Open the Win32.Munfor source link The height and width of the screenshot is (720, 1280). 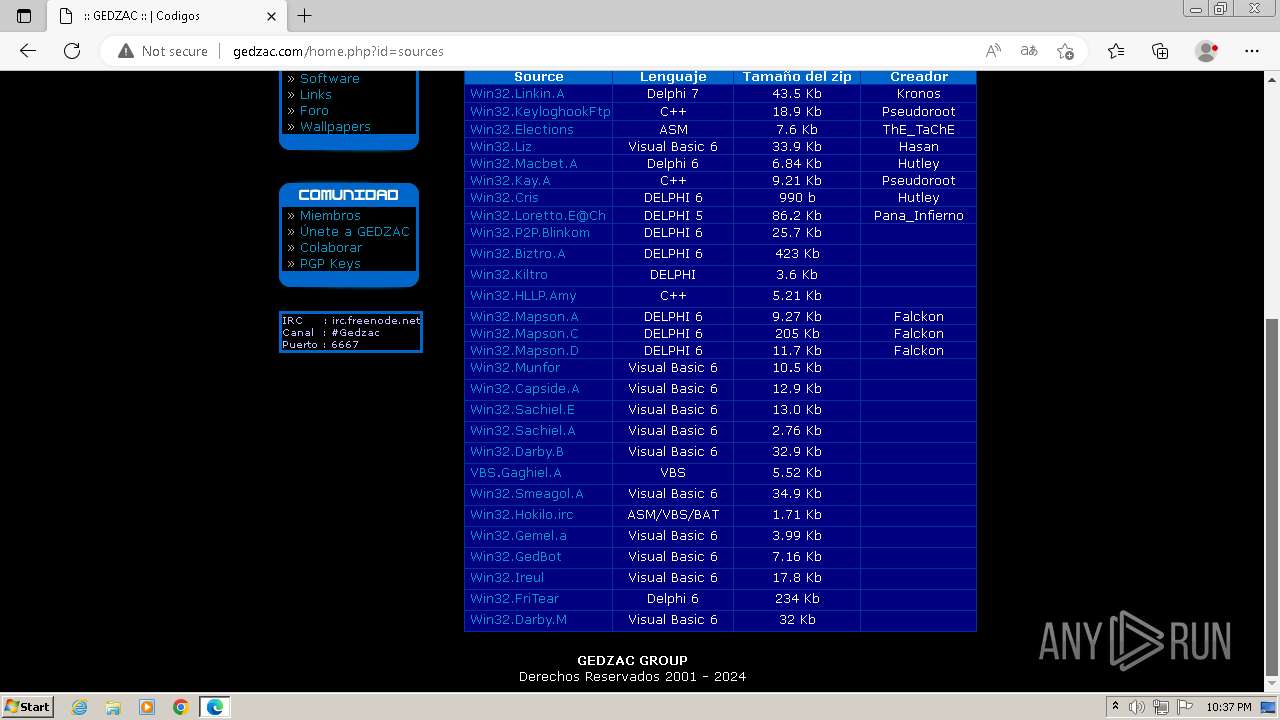coord(515,367)
